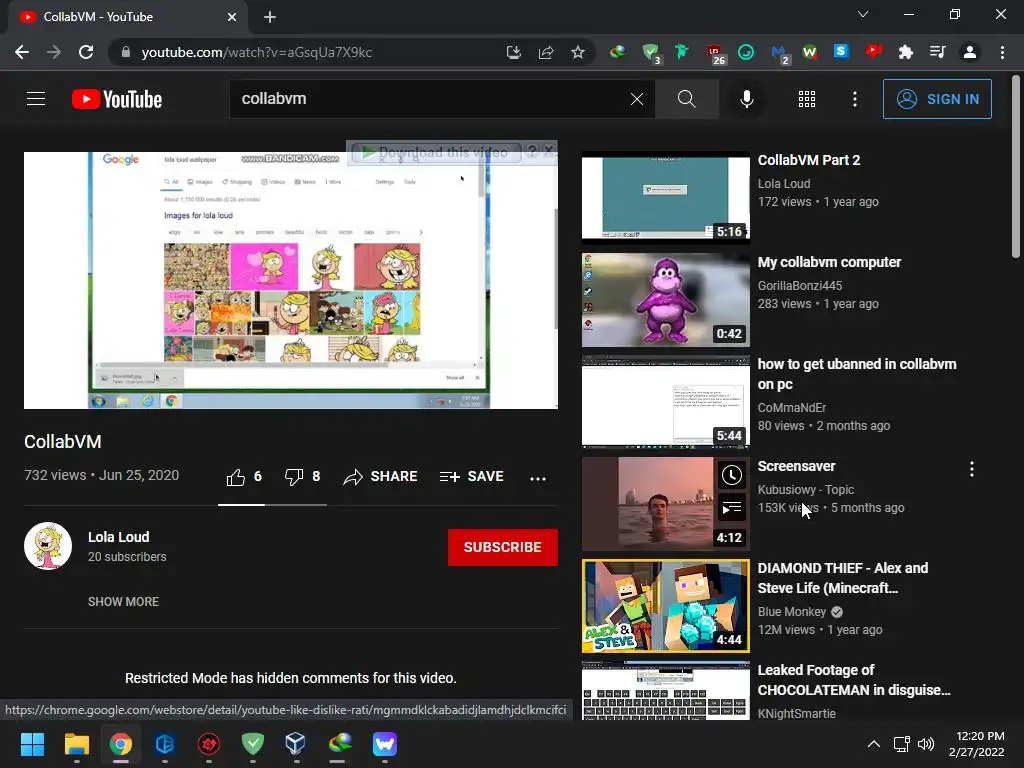This screenshot has height=768, width=1024.
Task: Subscribe to Lola Loud channel
Action: [x=502, y=547]
